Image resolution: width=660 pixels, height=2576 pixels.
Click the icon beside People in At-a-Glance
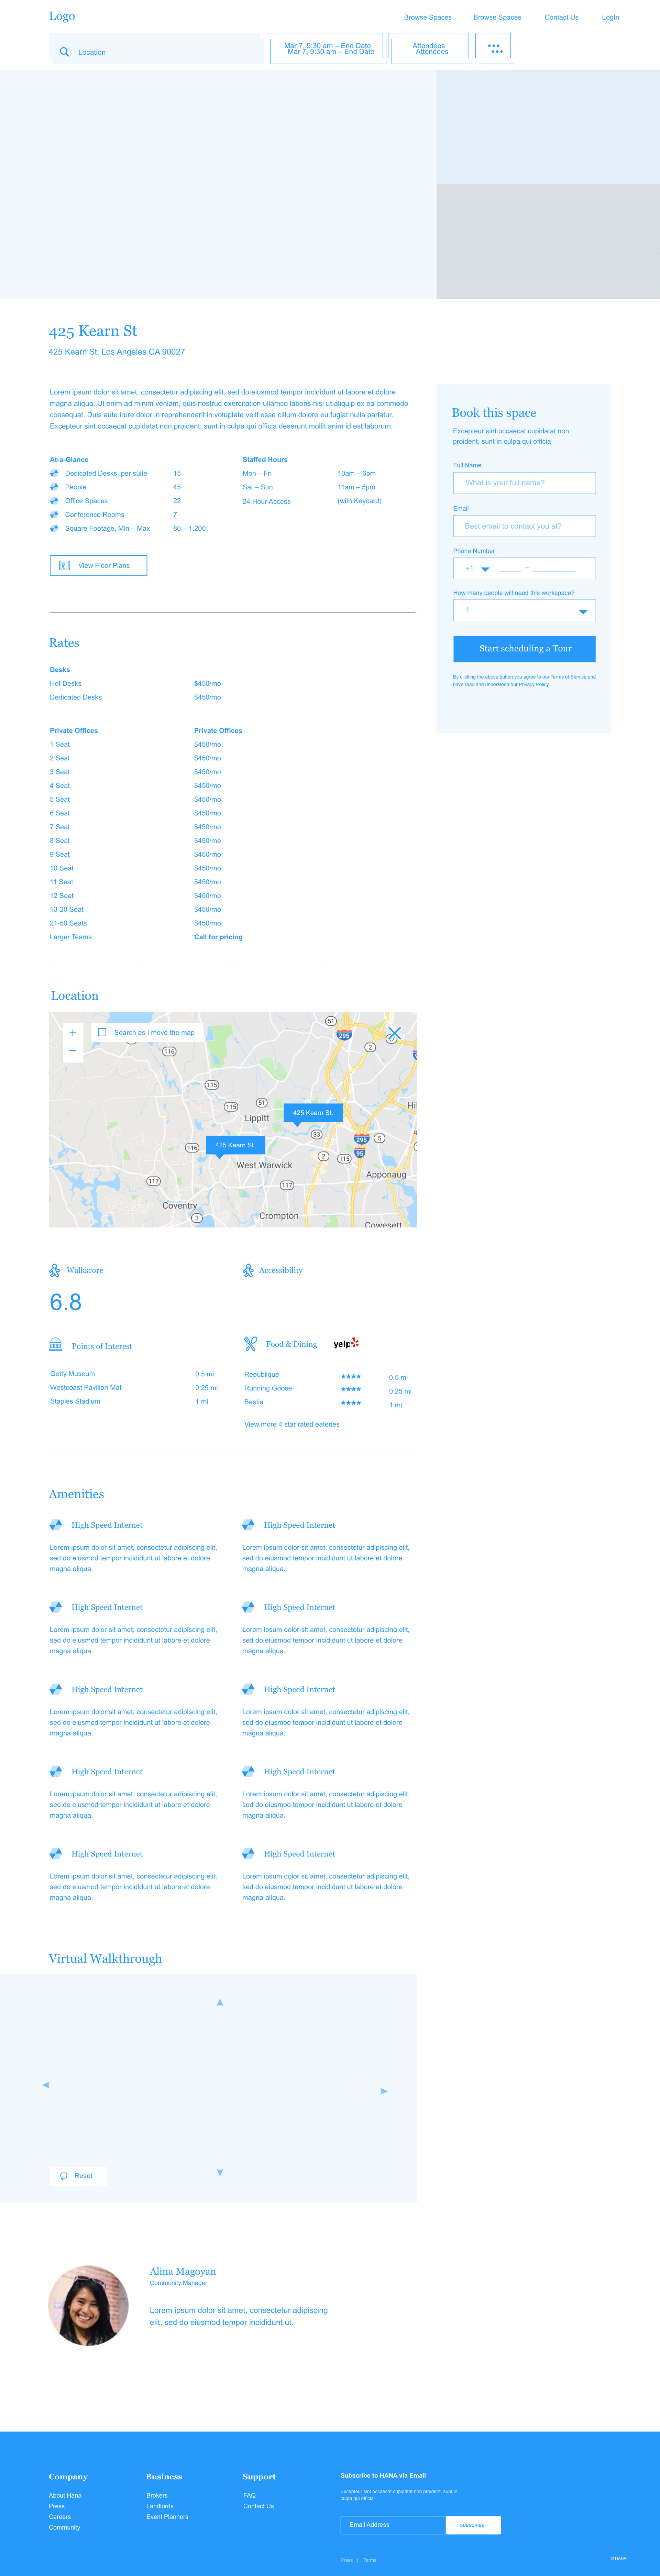pyautogui.click(x=54, y=487)
